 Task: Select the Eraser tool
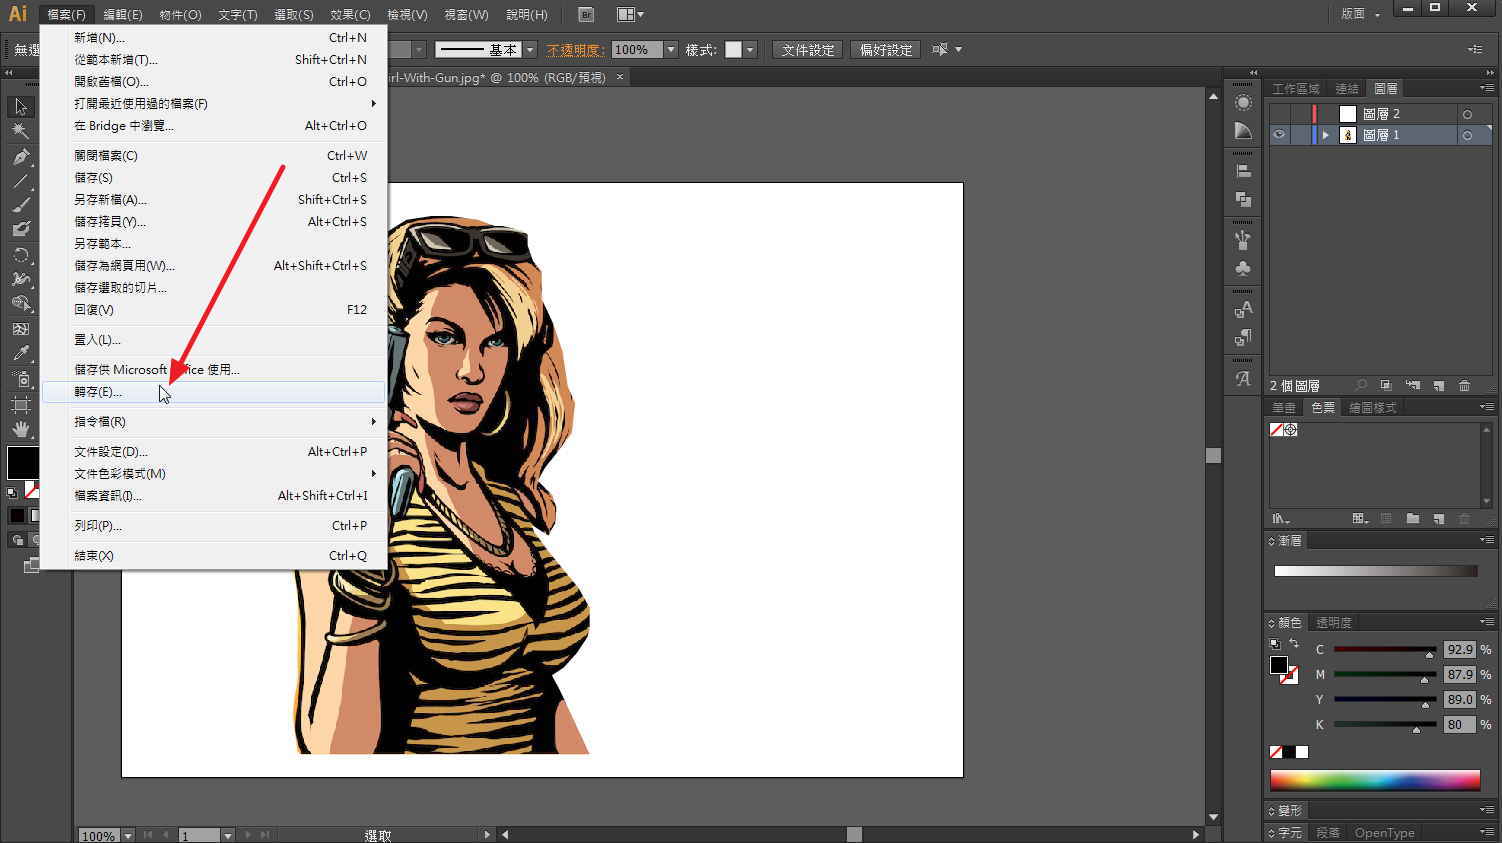pyautogui.click(x=21, y=229)
